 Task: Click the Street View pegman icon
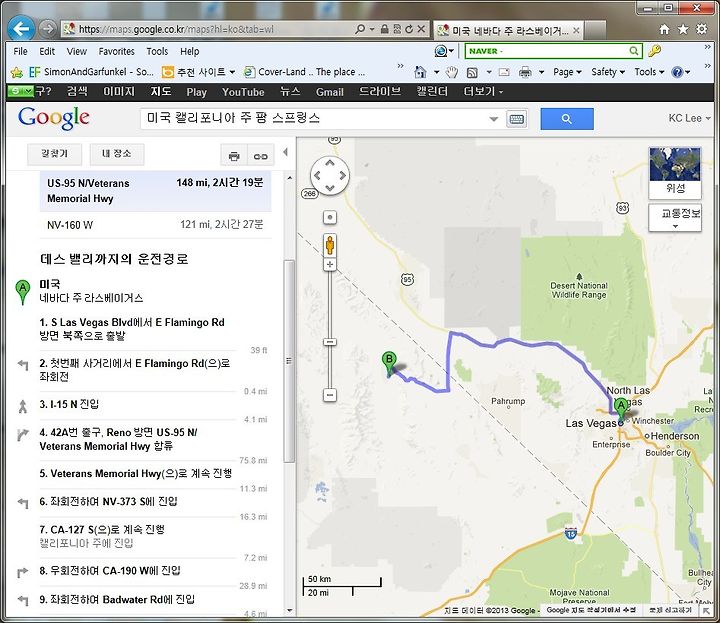click(330, 246)
